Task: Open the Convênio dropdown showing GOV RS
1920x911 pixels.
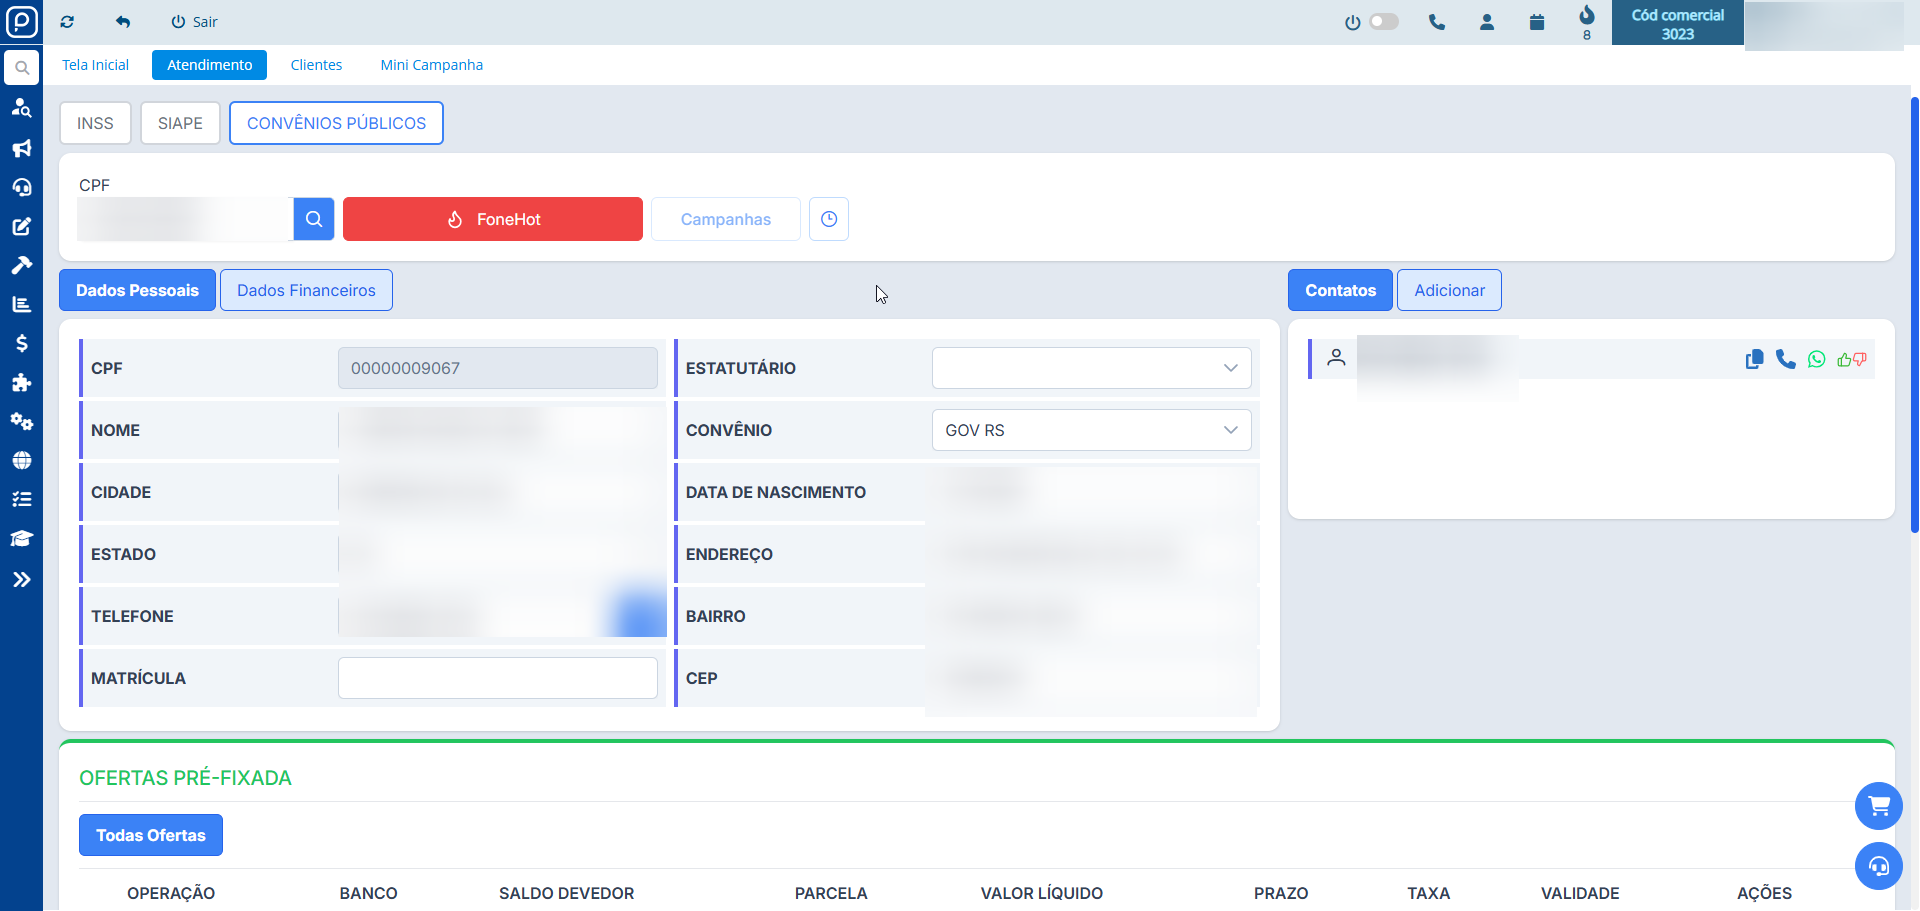Action: 1091,430
